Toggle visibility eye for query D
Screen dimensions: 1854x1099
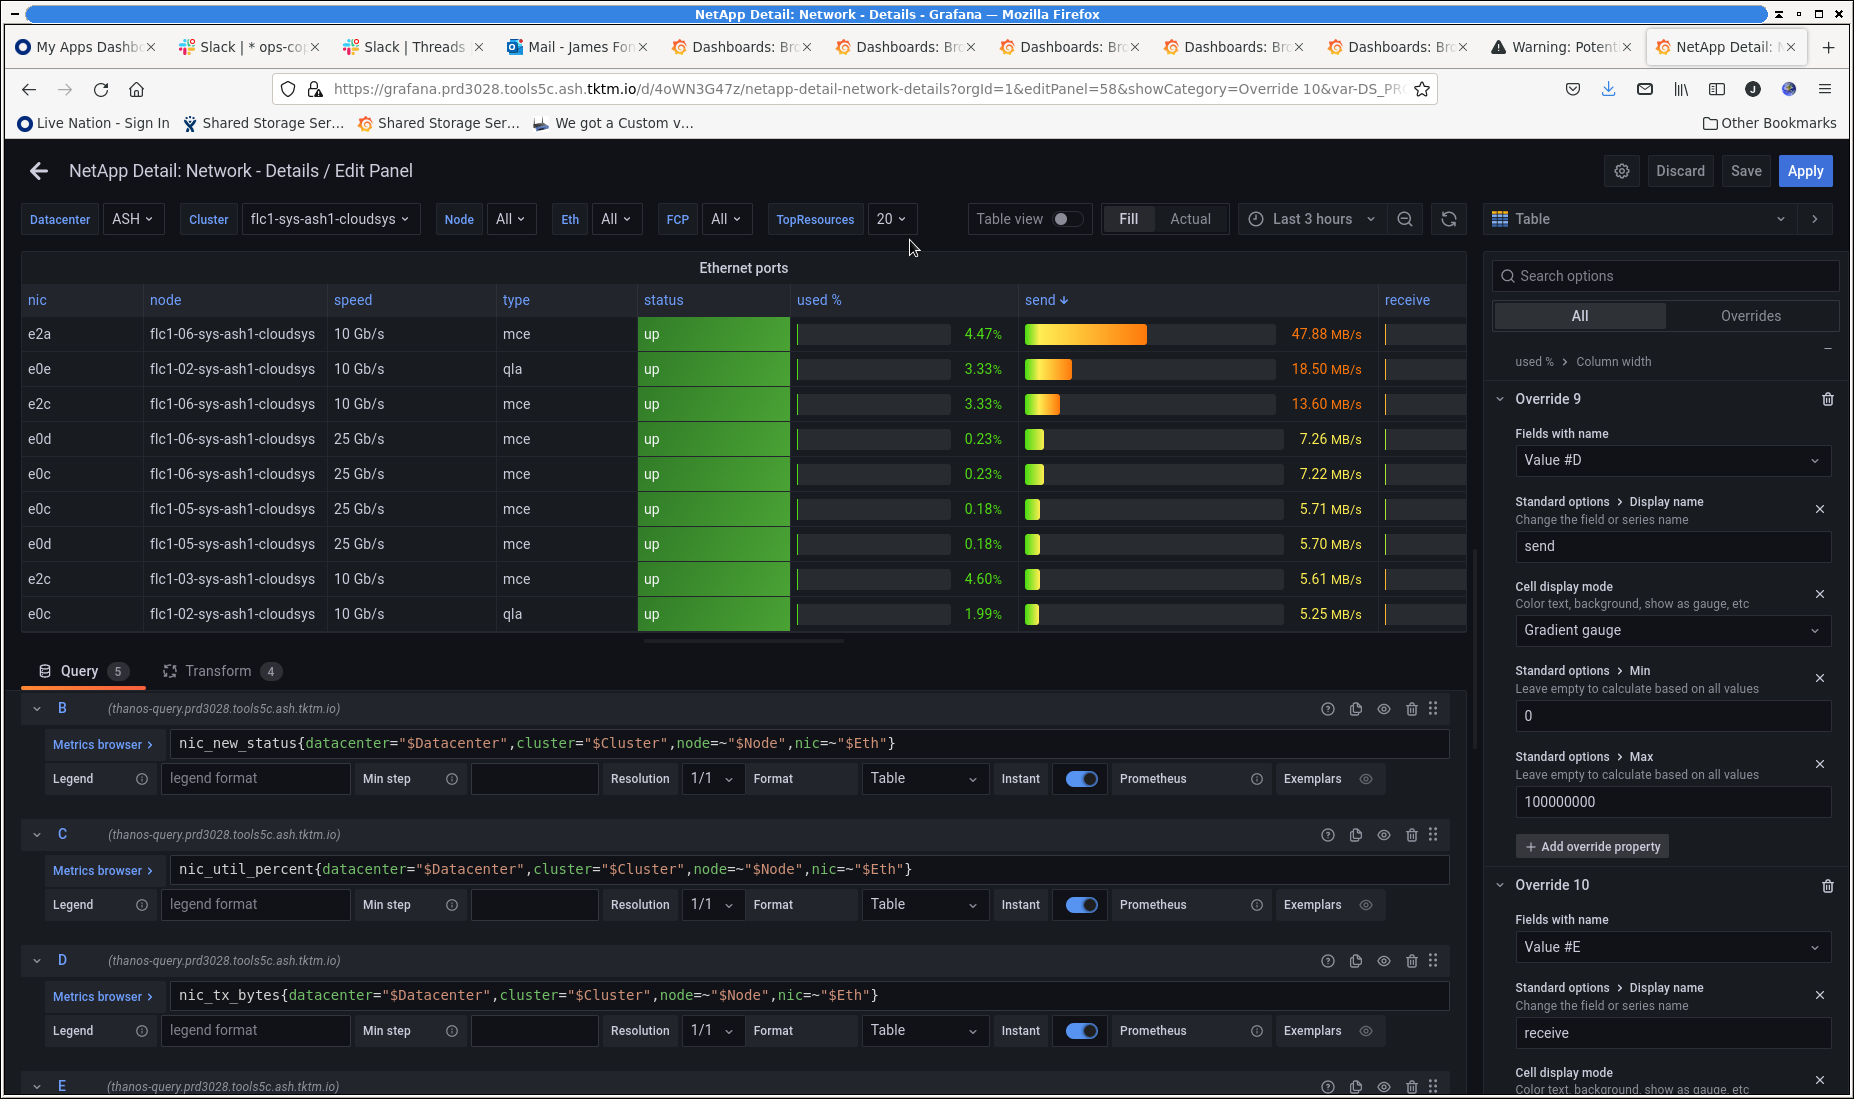1384,961
